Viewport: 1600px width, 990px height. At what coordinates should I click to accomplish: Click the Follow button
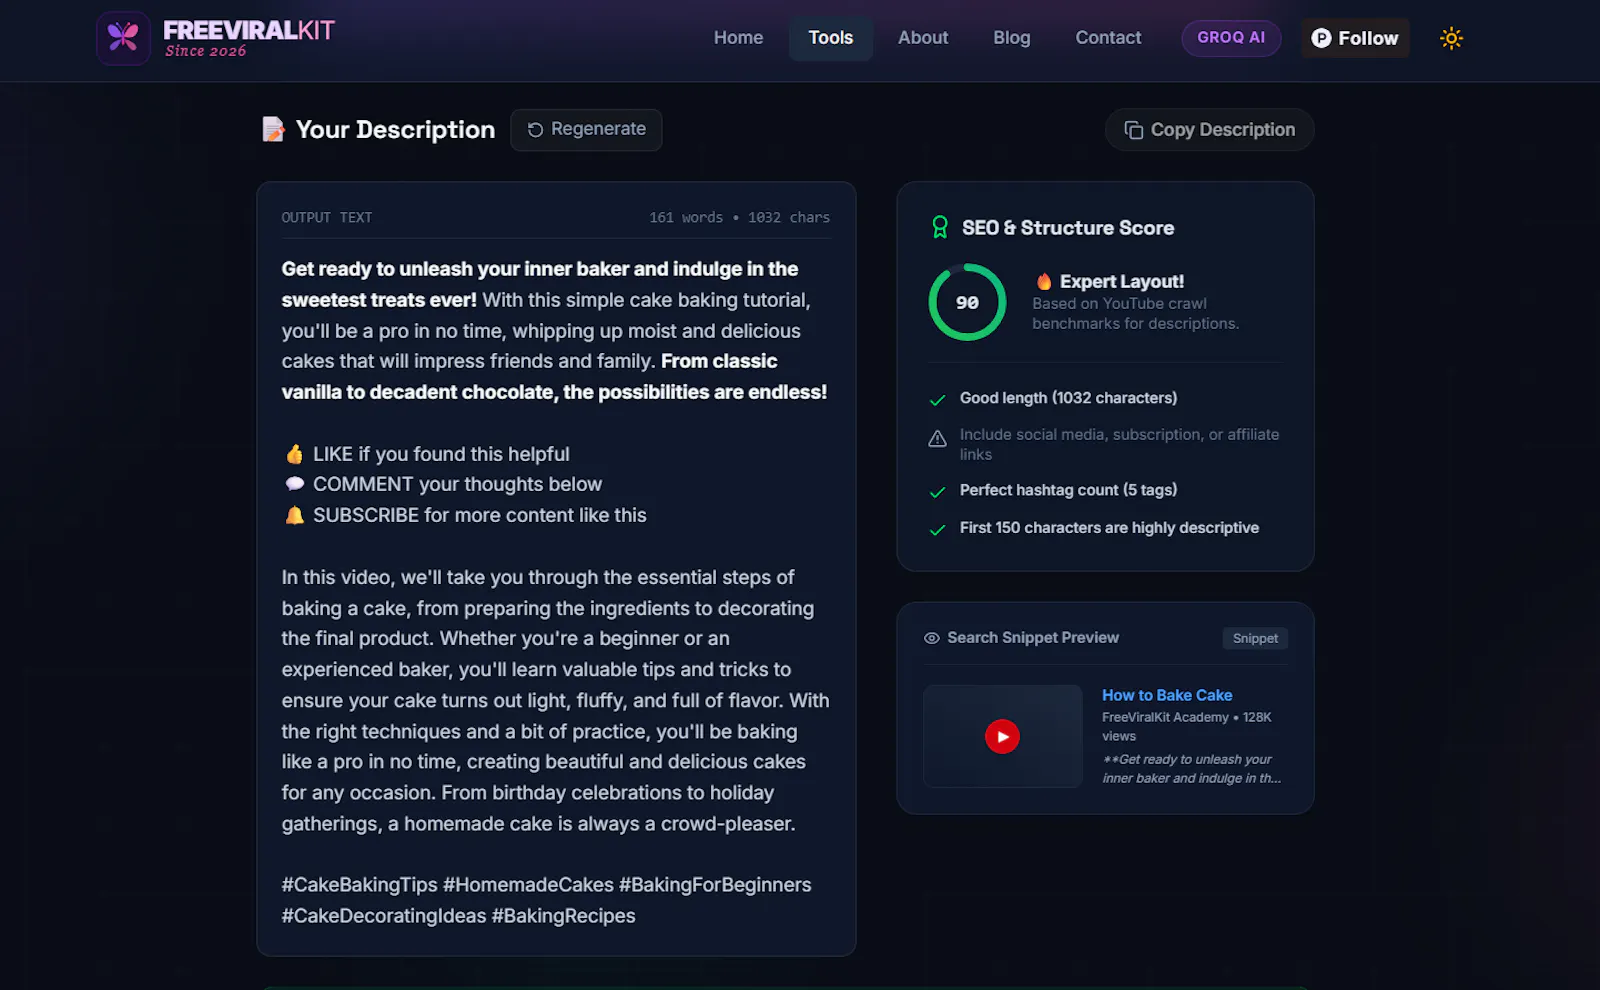tap(1355, 38)
